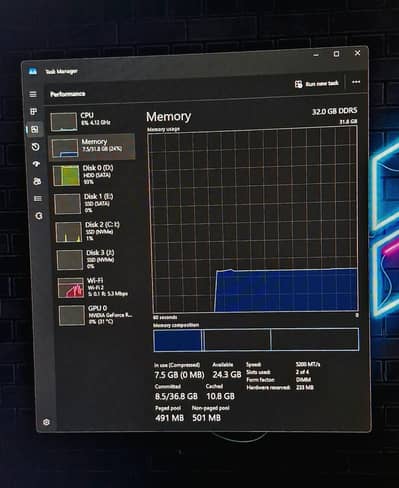Go to the Processes page icon
The image size is (399, 488).
tap(34, 111)
